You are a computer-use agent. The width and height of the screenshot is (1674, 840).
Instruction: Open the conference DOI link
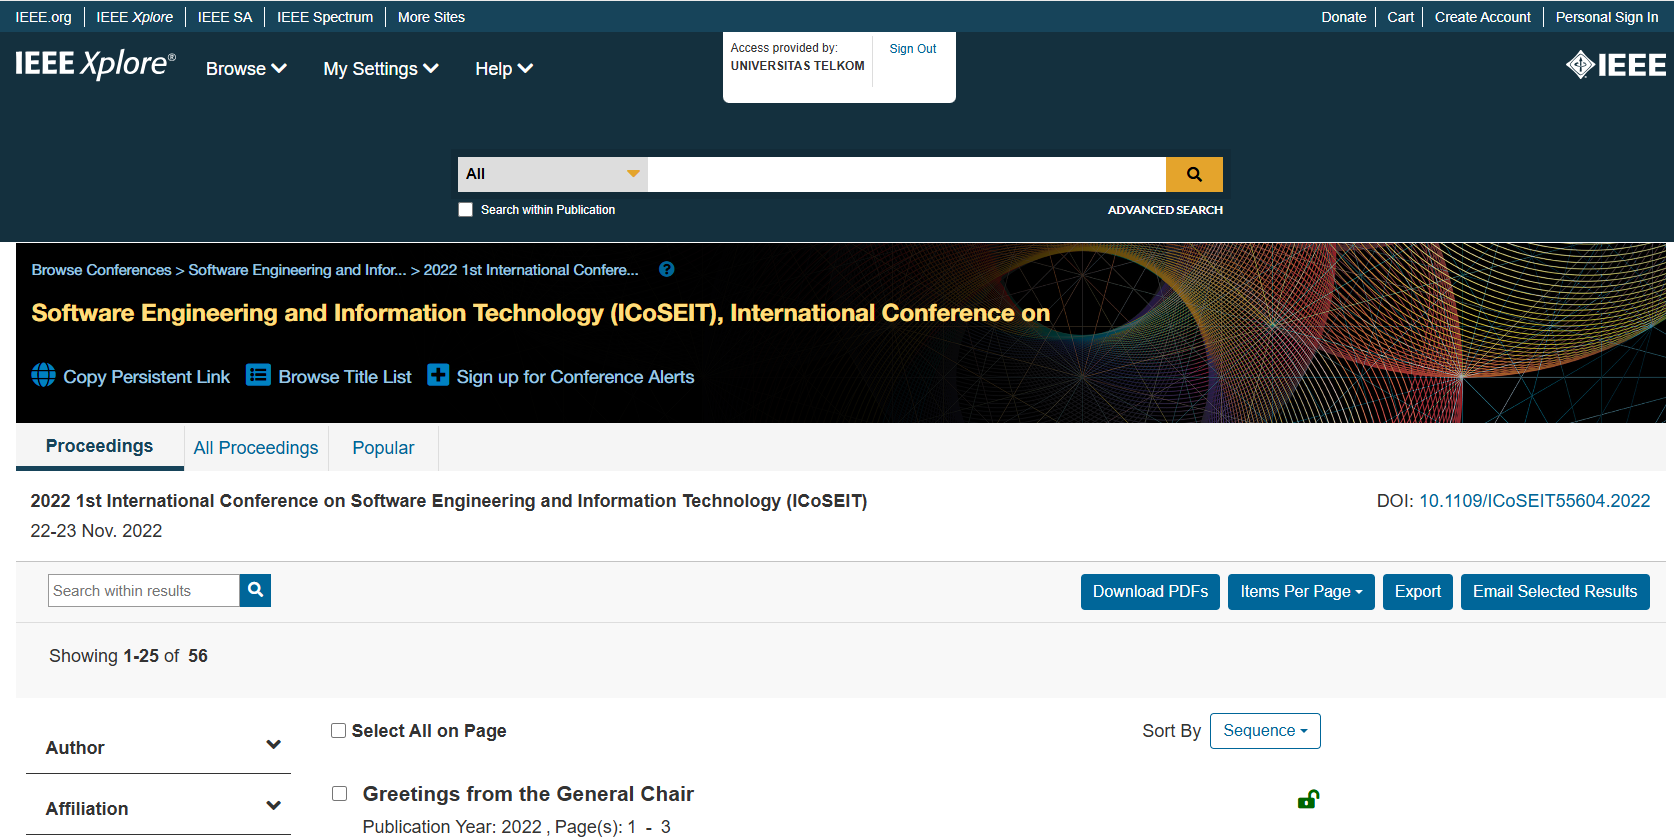pyautogui.click(x=1534, y=501)
